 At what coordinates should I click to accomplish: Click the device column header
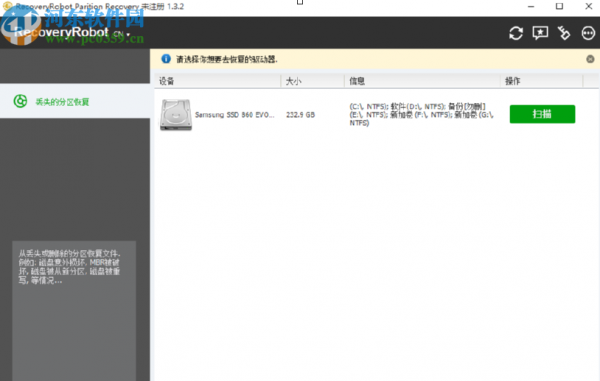(218, 81)
